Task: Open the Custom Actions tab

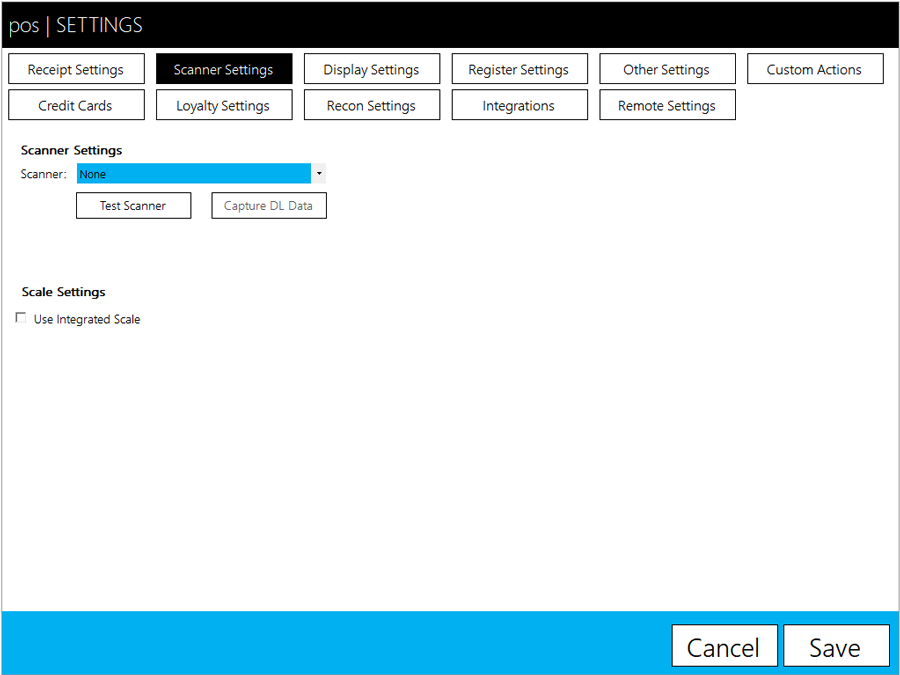Action: [815, 69]
